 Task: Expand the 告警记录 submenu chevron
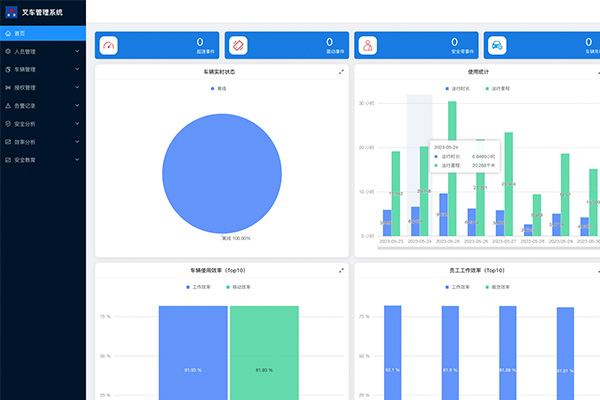77,105
